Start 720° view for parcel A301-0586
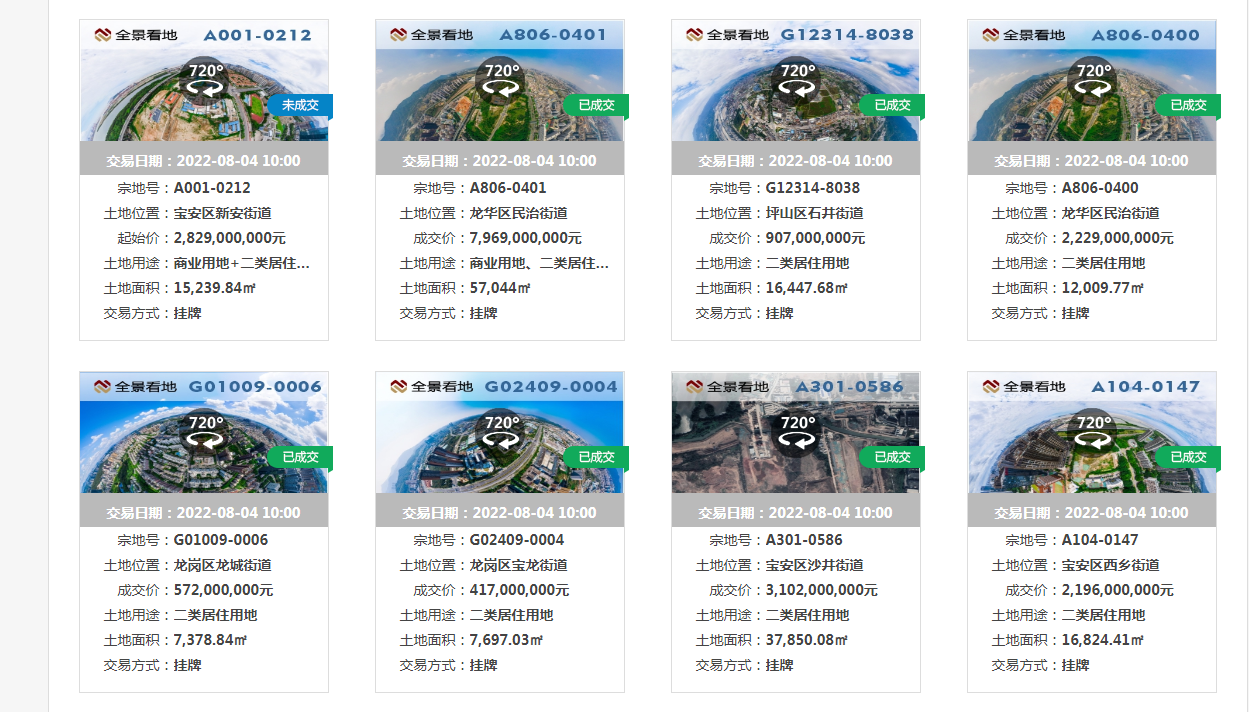 [797, 432]
